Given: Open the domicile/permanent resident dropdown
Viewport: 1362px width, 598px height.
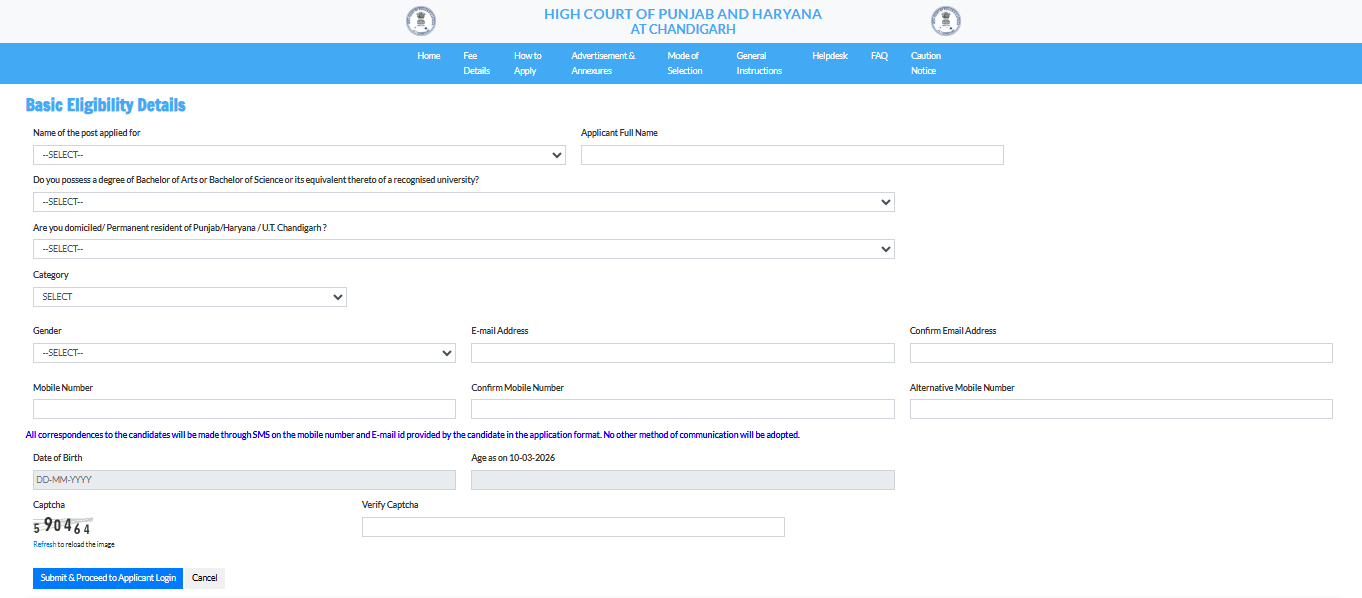Looking at the screenshot, I should (463, 248).
